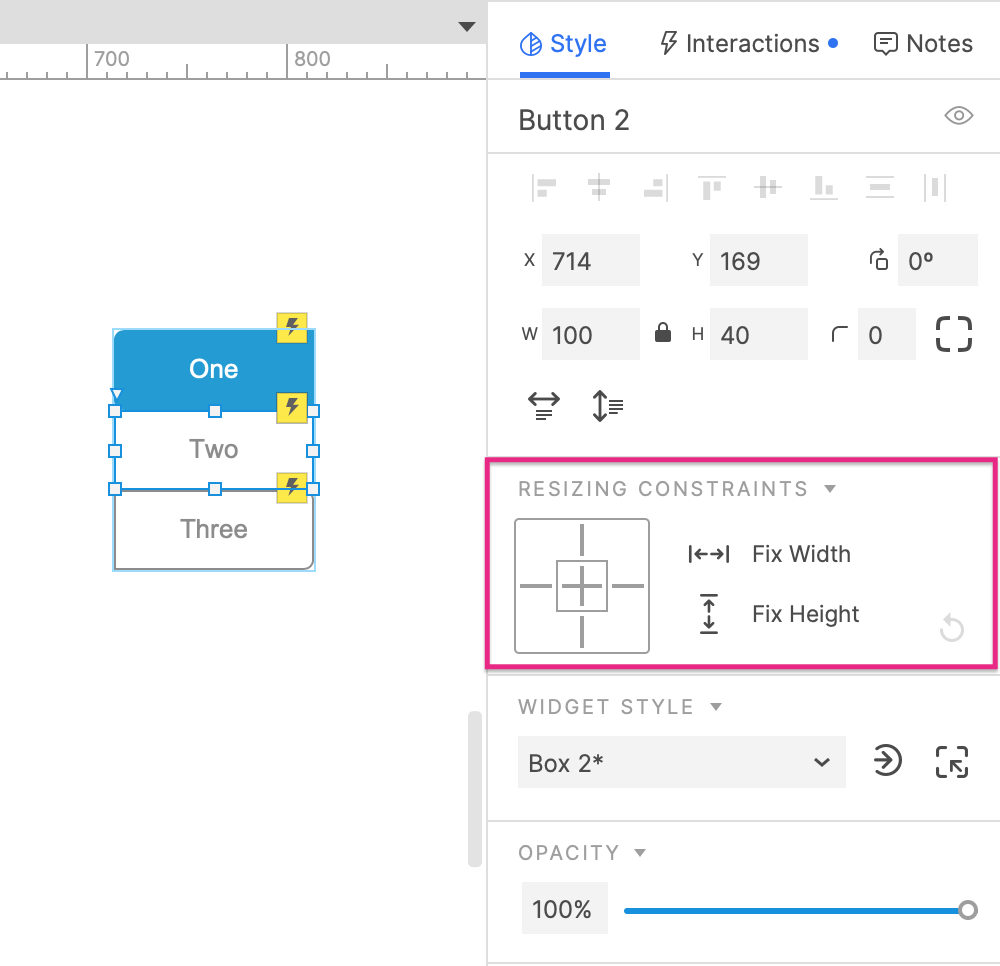Image resolution: width=1000 pixels, height=966 pixels.
Task: Select the Two button on the canvas
Action: pos(213,448)
